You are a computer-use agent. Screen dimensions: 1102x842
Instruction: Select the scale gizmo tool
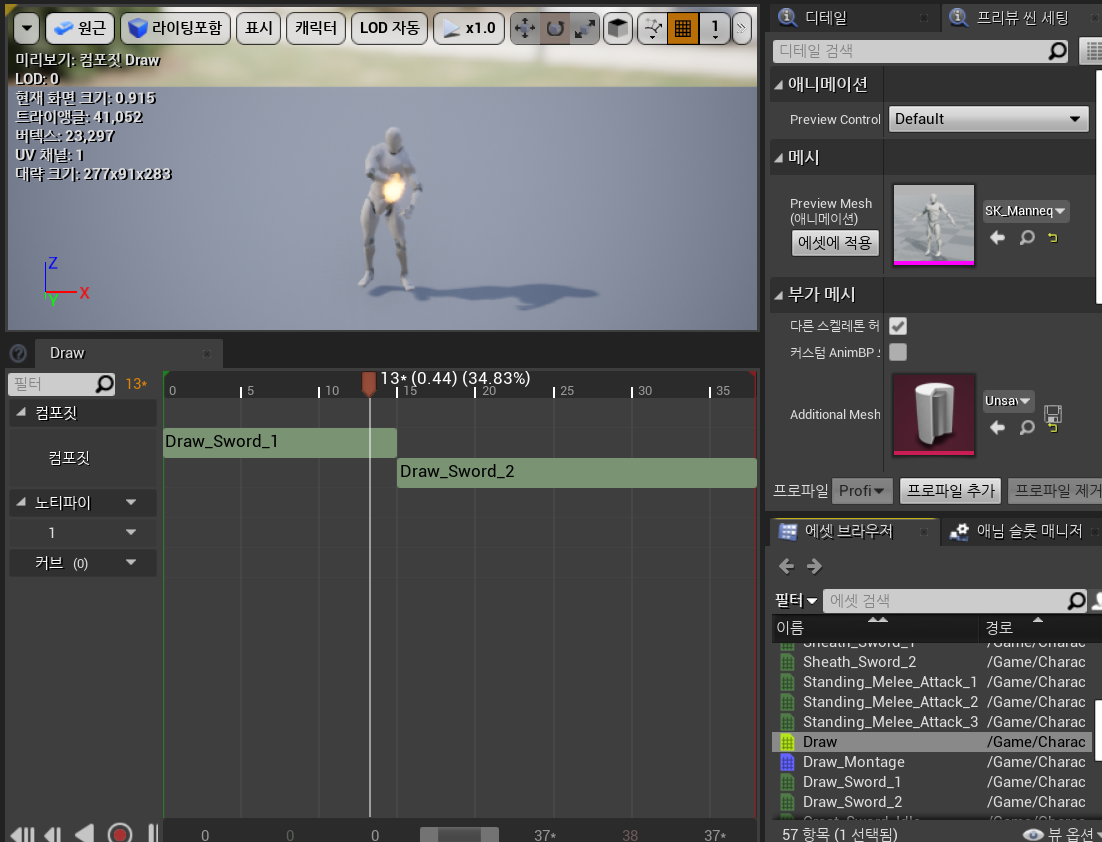pyautogui.click(x=585, y=28)
